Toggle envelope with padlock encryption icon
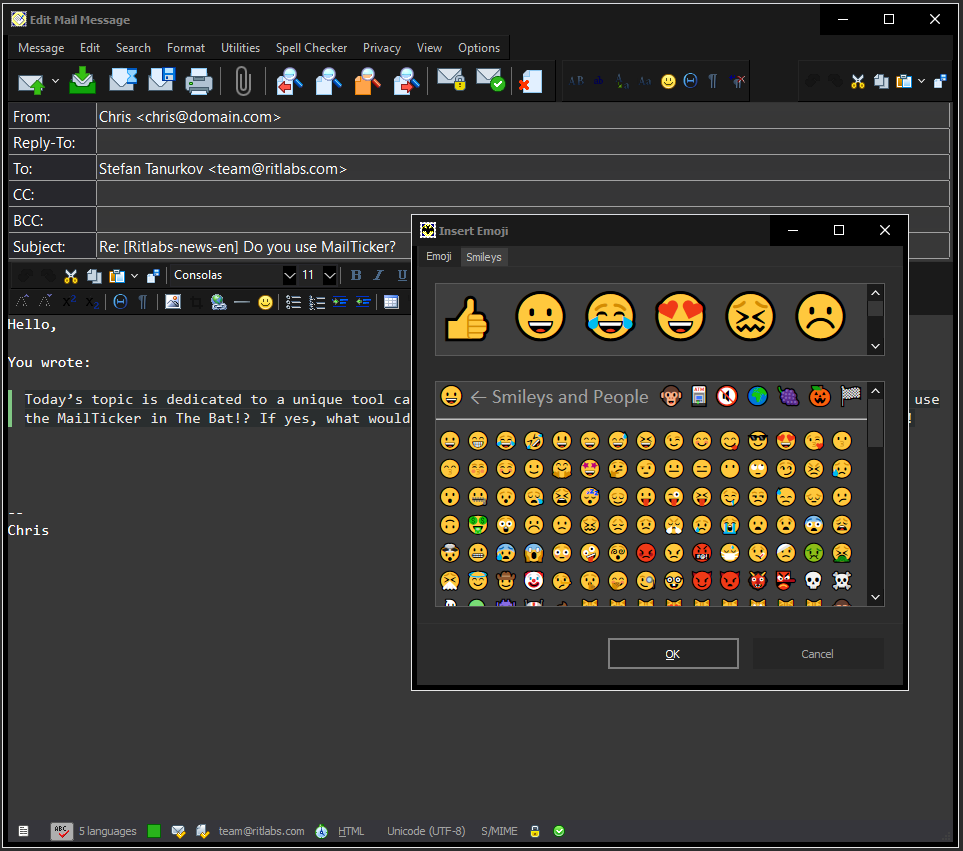 (x=451, y=80)
